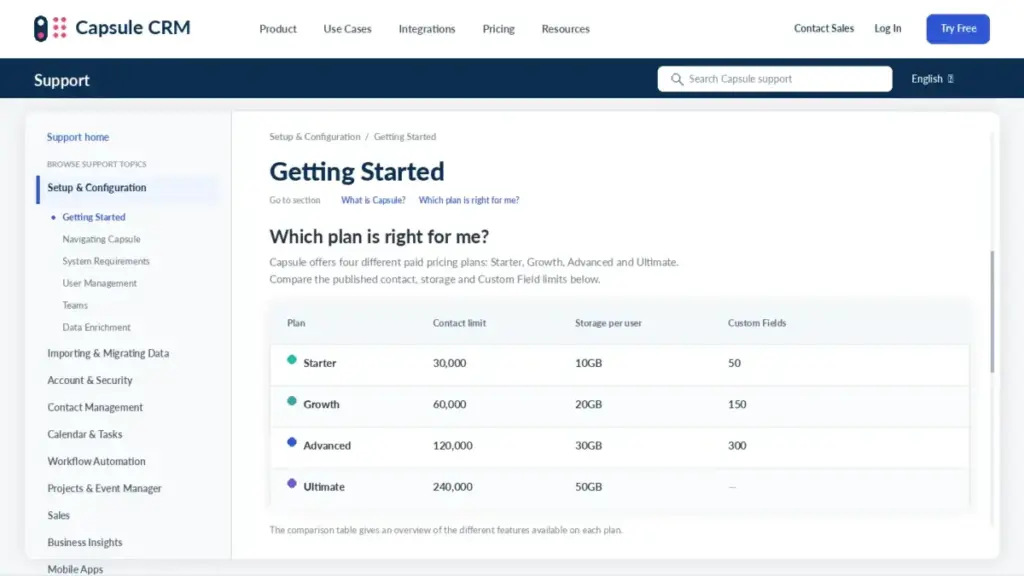
Task: Click the Plan column header
Action: pos(296,323)
